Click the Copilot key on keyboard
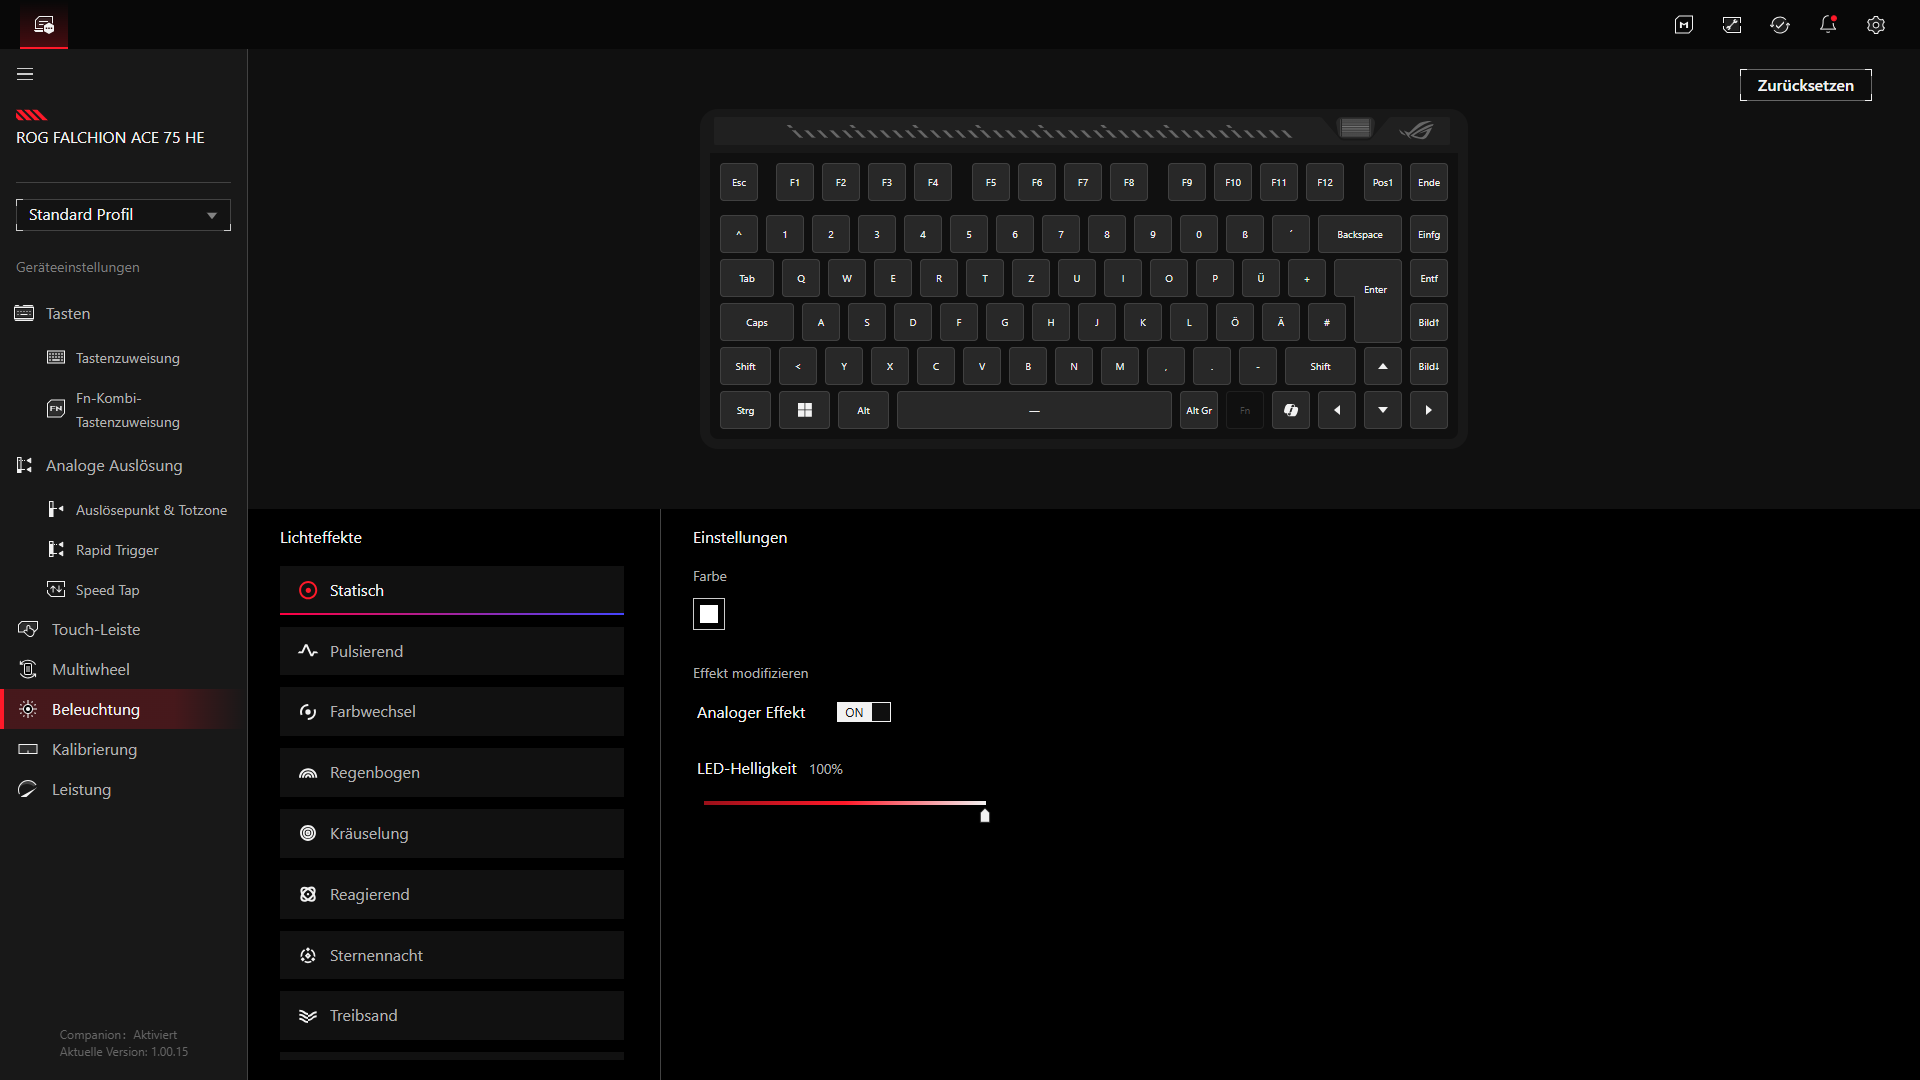 tap(1290, 410)
